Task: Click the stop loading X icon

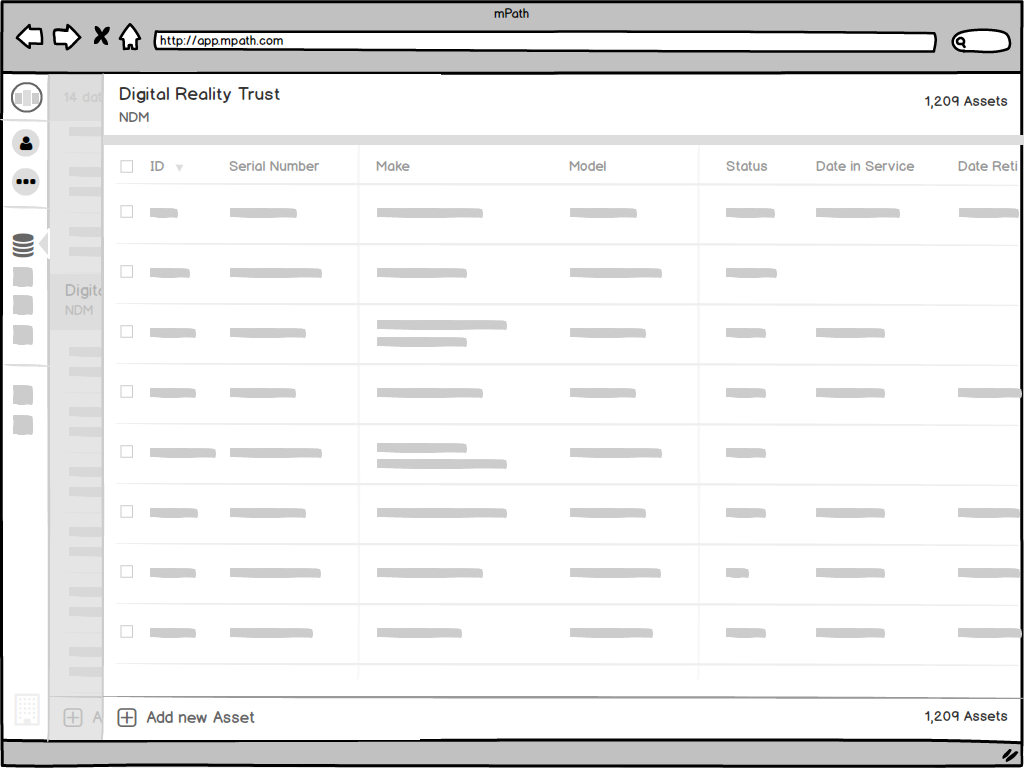Action: 100,35
